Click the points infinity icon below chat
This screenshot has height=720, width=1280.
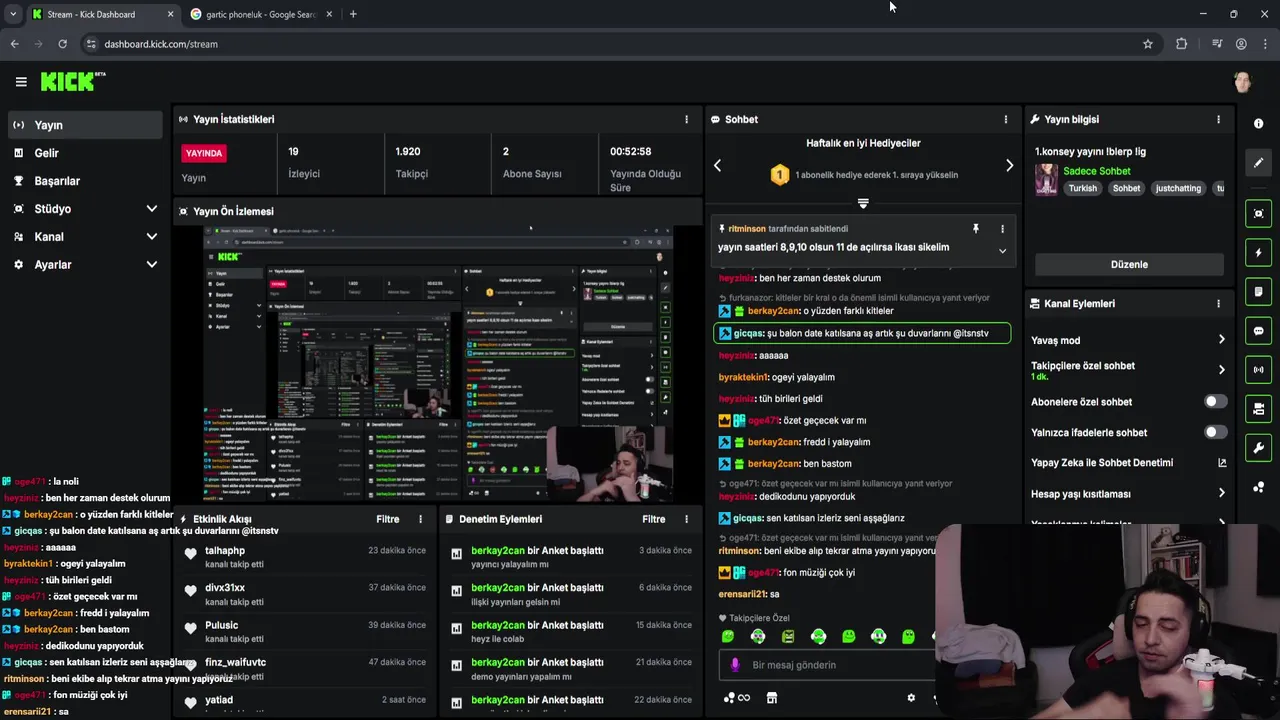[x=736, y=698]
